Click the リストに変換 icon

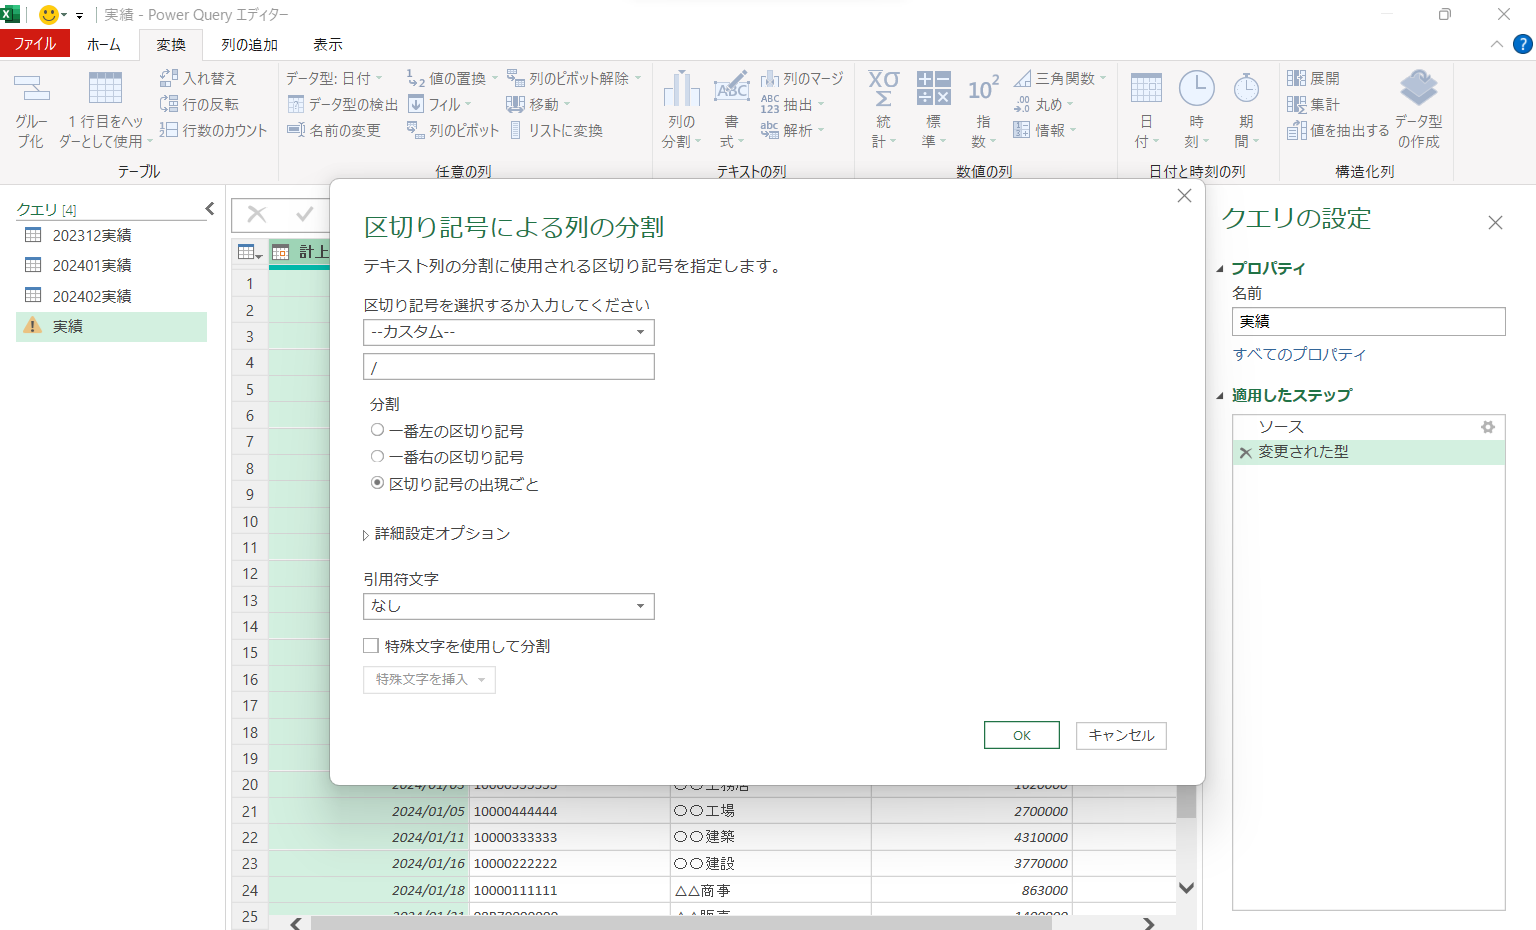click(x=516, y=129)
